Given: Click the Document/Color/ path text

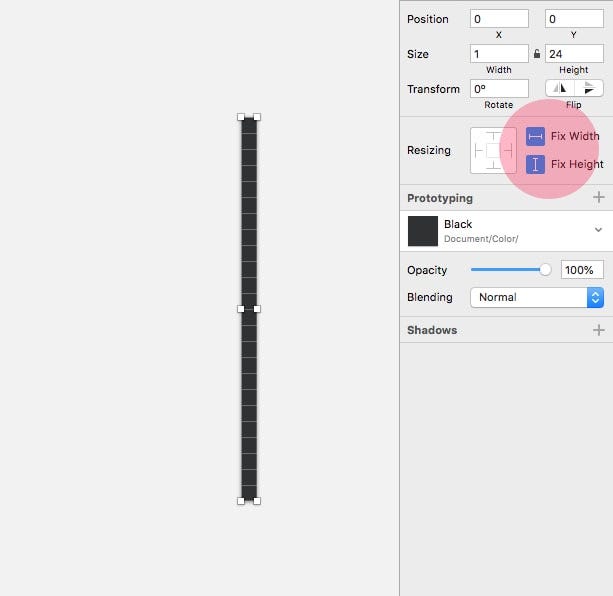Looking at the screenshot, I should tap(481, 239).
